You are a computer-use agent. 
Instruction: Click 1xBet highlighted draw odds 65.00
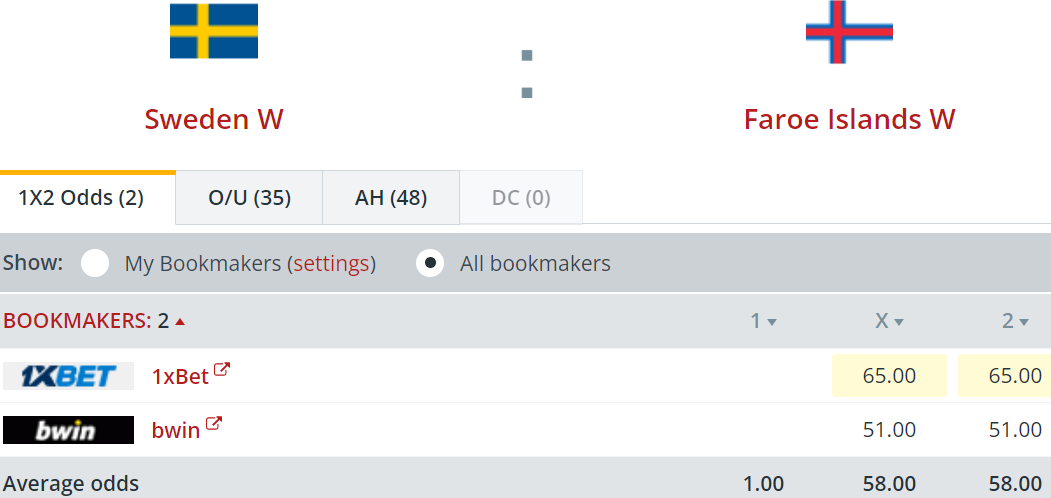click(889, 376)
